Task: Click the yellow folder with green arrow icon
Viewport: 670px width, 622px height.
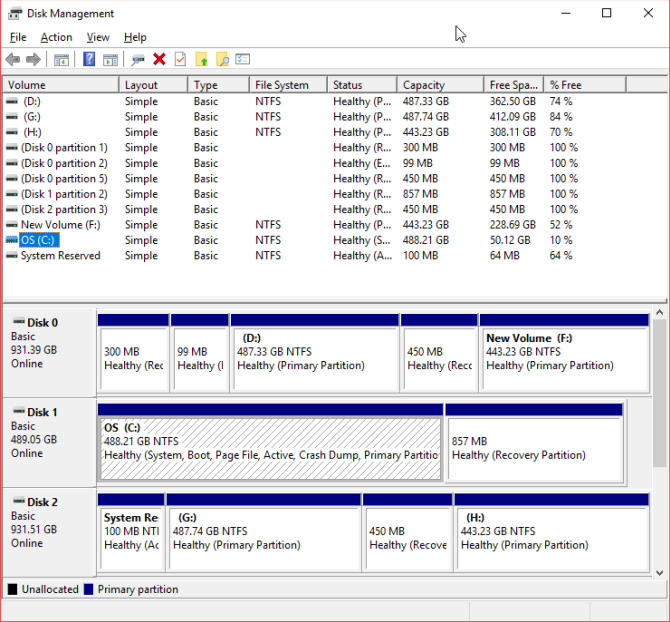Action: pyautogui.click(x=201, y=60)
